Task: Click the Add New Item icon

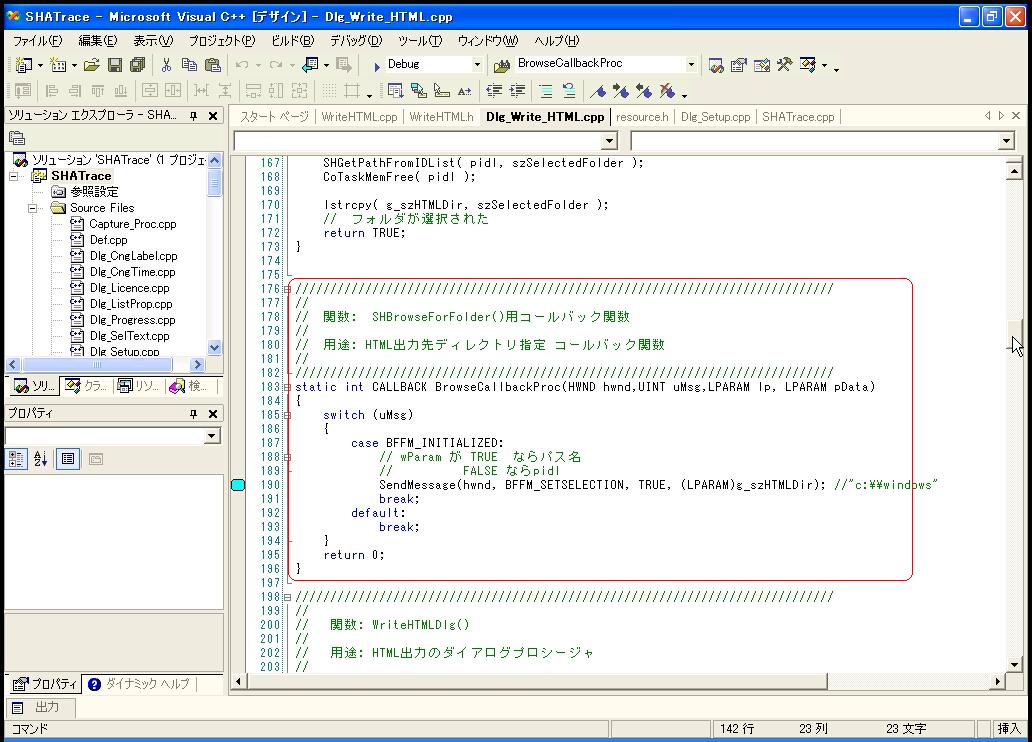Action: (x=59, y=65)
